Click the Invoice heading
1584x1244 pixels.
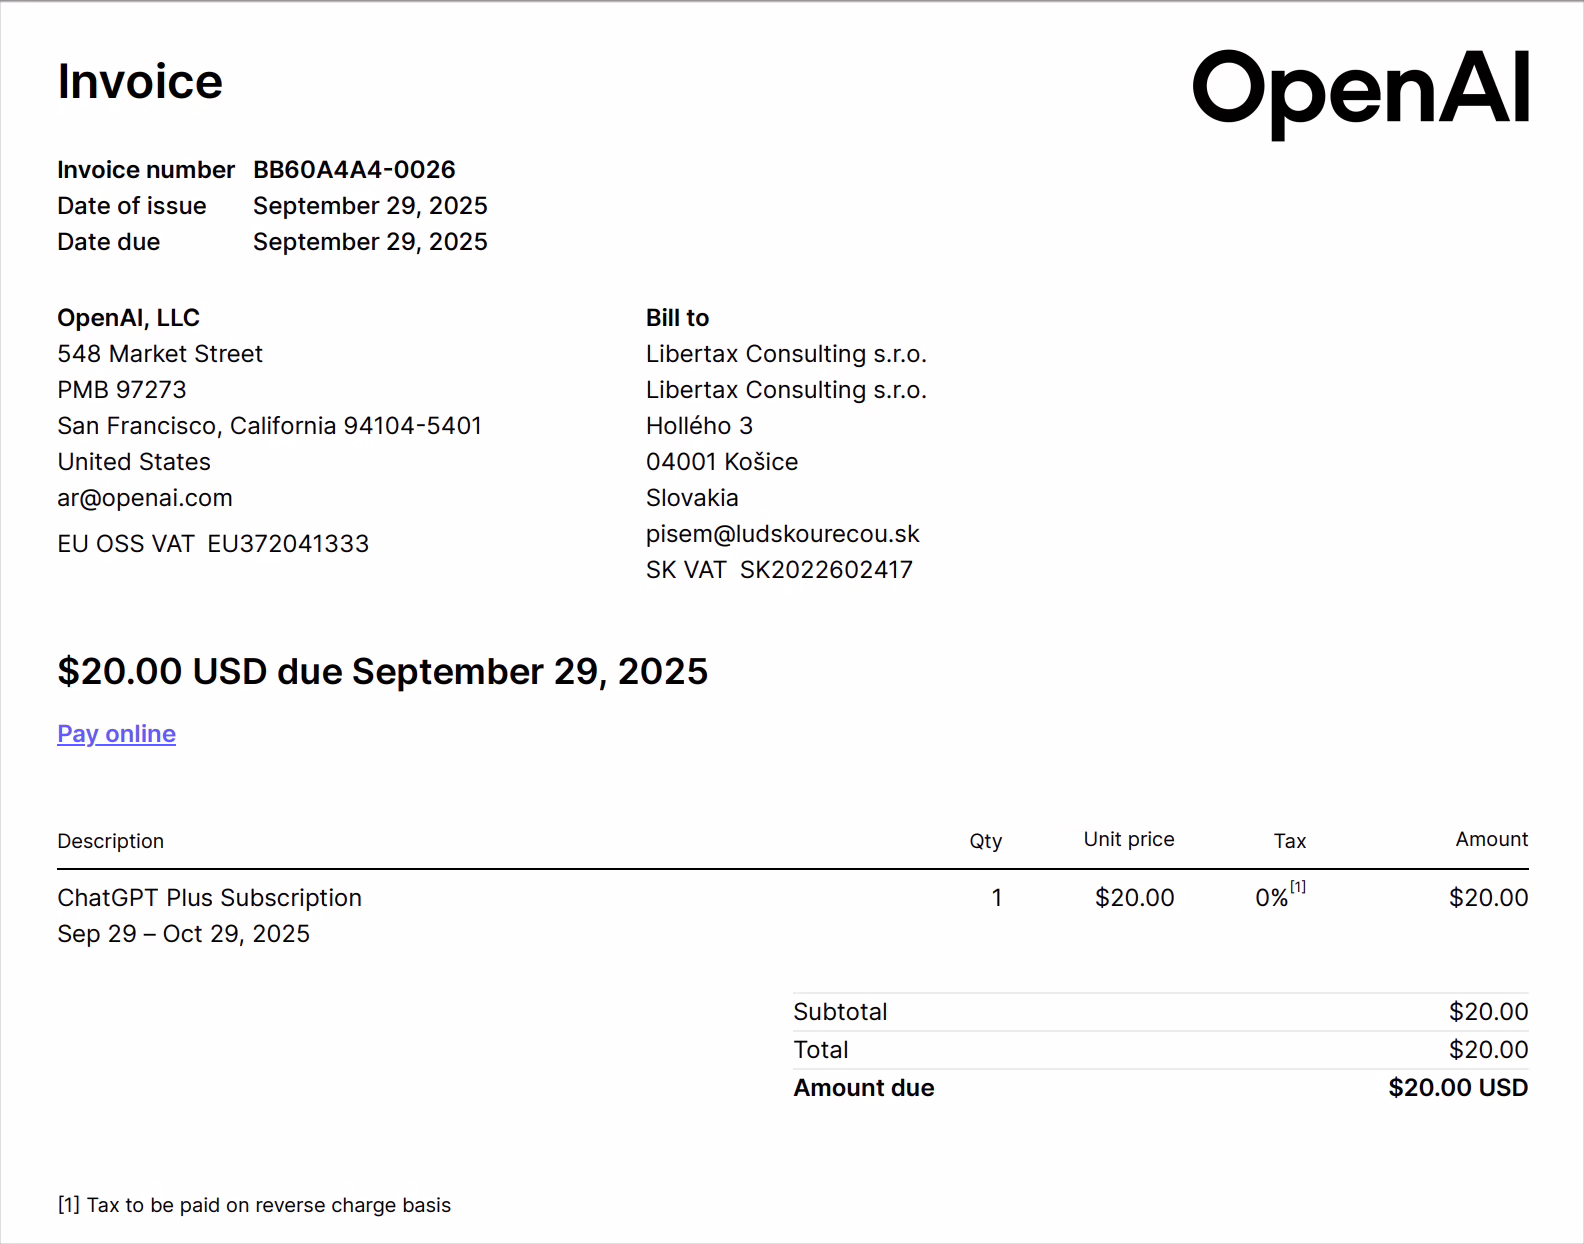[140, 82]
